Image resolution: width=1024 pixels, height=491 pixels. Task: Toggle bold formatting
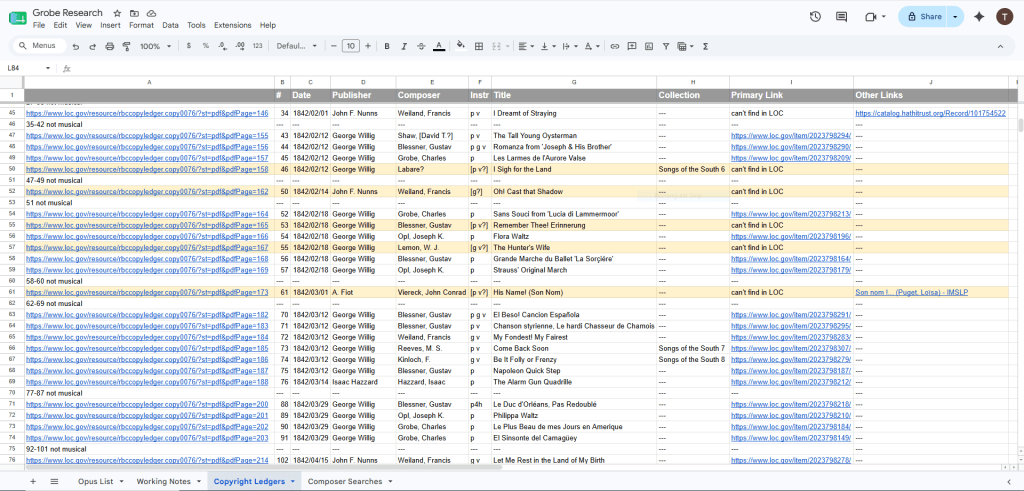click(387, 46)
